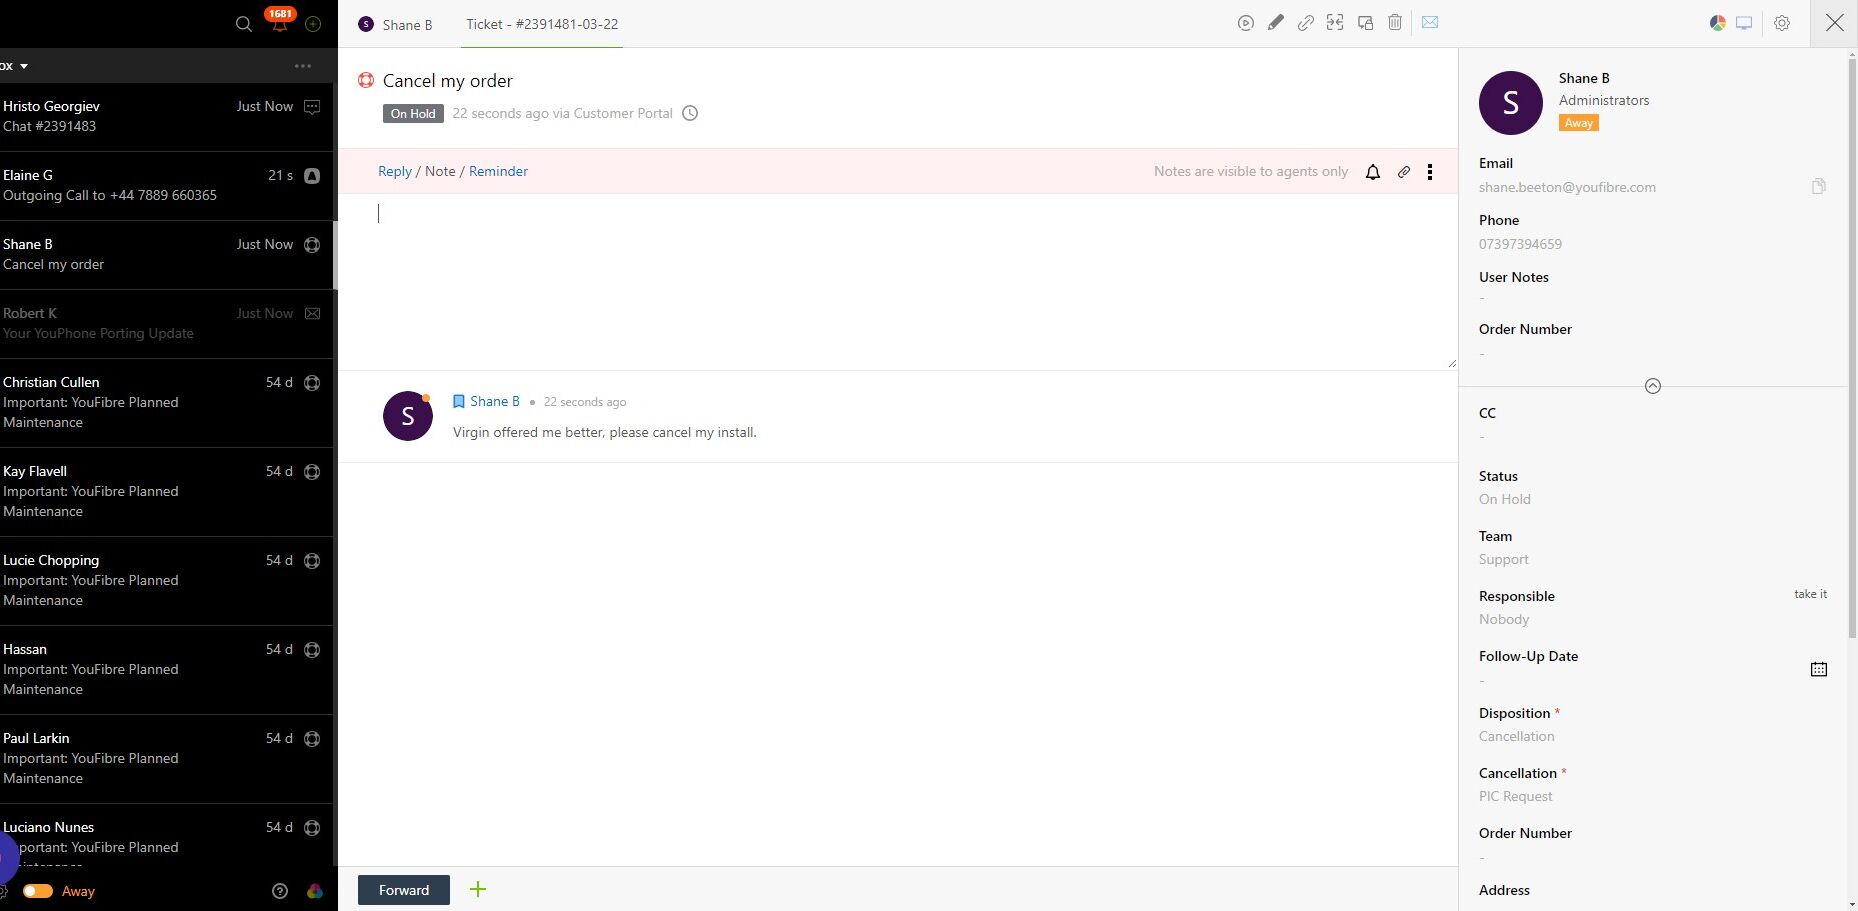
Task: Open the inbox folder dropdown arrow
Action: coord(24,66)
